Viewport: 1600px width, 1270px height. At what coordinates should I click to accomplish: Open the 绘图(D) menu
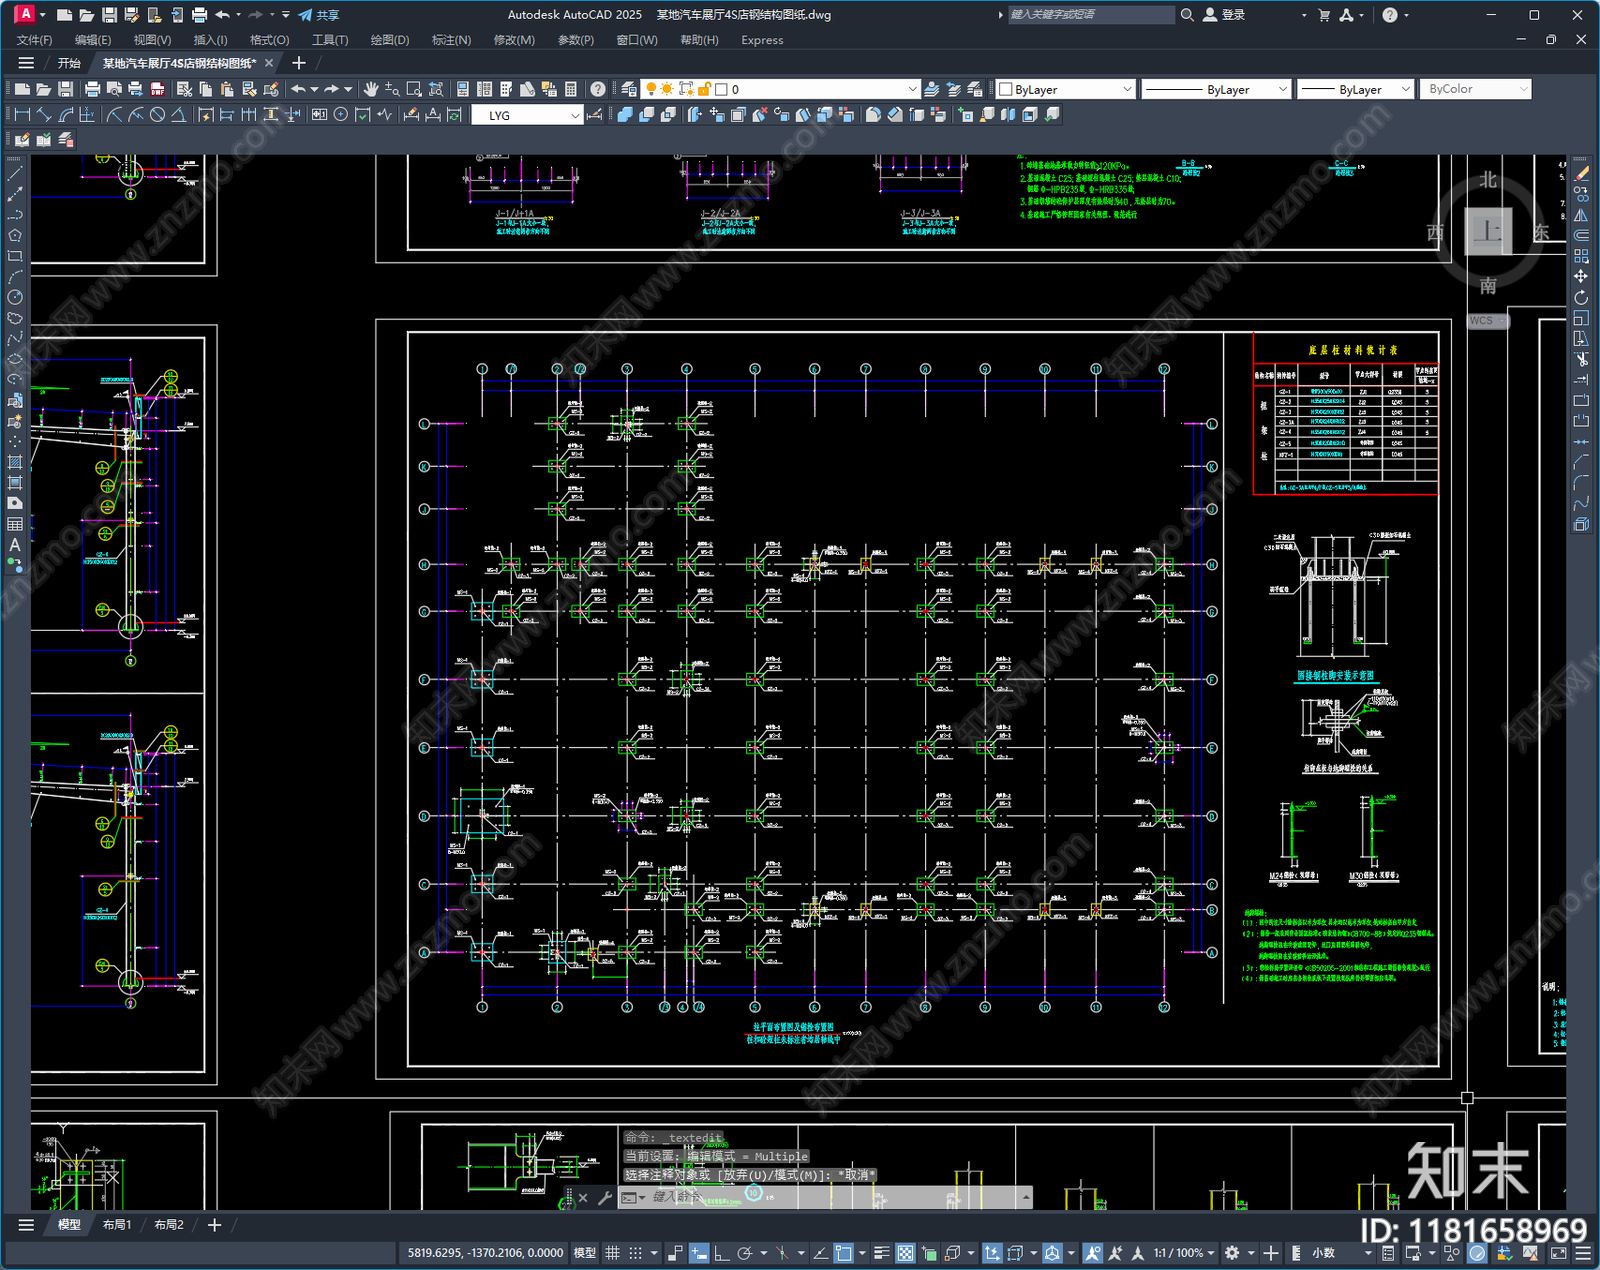390,40
